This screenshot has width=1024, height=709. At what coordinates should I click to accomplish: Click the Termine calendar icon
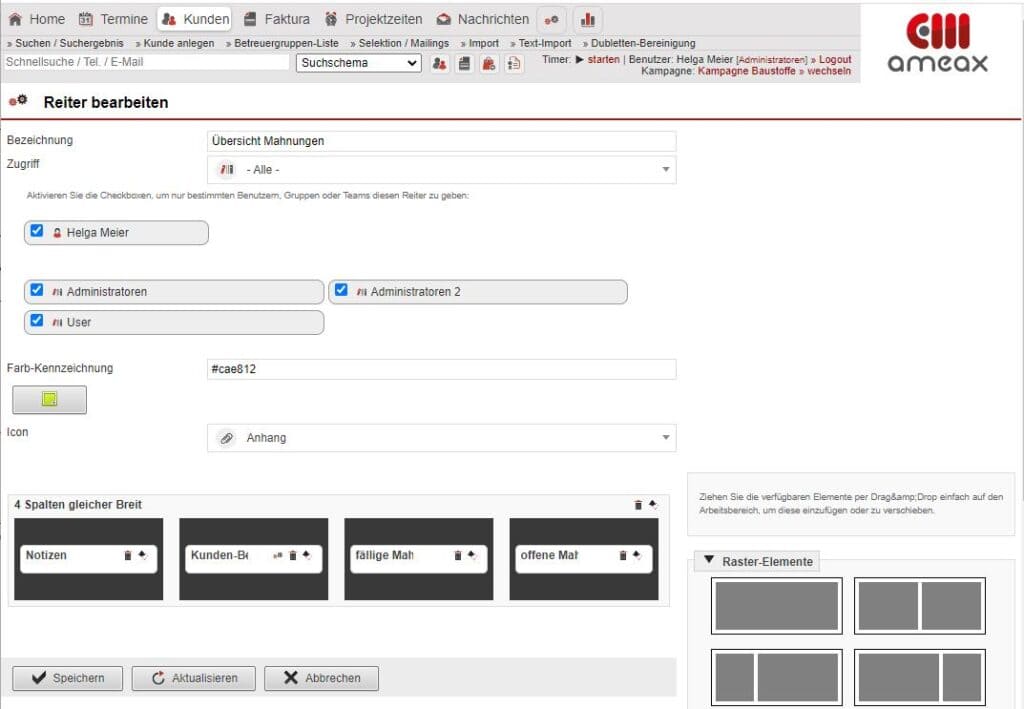pos(85,18)
